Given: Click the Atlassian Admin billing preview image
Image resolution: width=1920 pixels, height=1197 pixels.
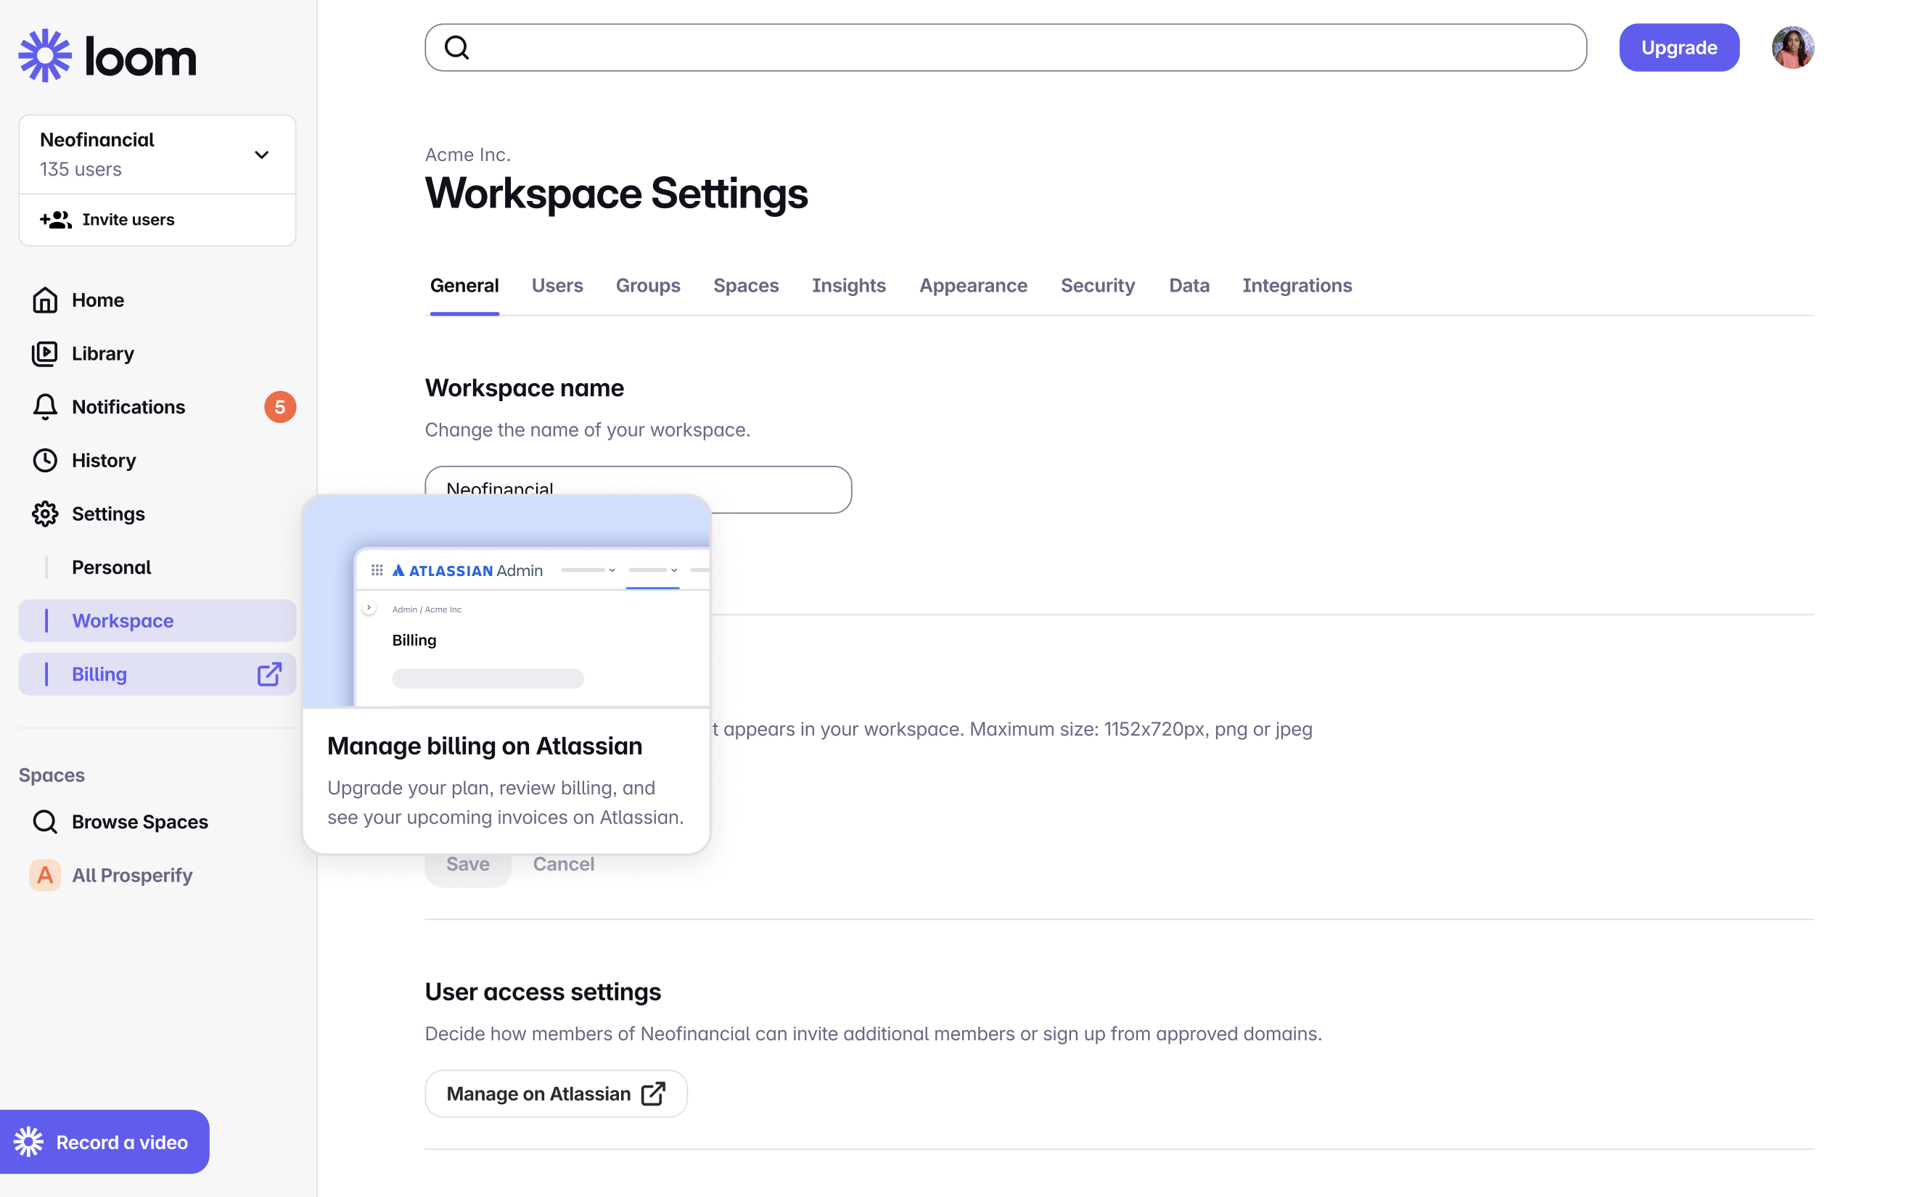Looking at the screenshot, I should pyautogui.click(x=507, y=602).
